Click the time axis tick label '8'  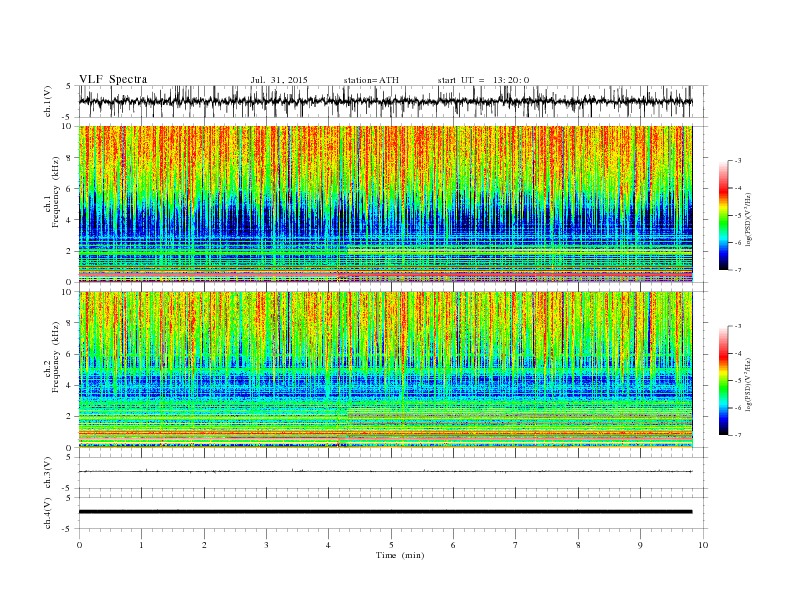pyautogui.click(x=578, y=545)
